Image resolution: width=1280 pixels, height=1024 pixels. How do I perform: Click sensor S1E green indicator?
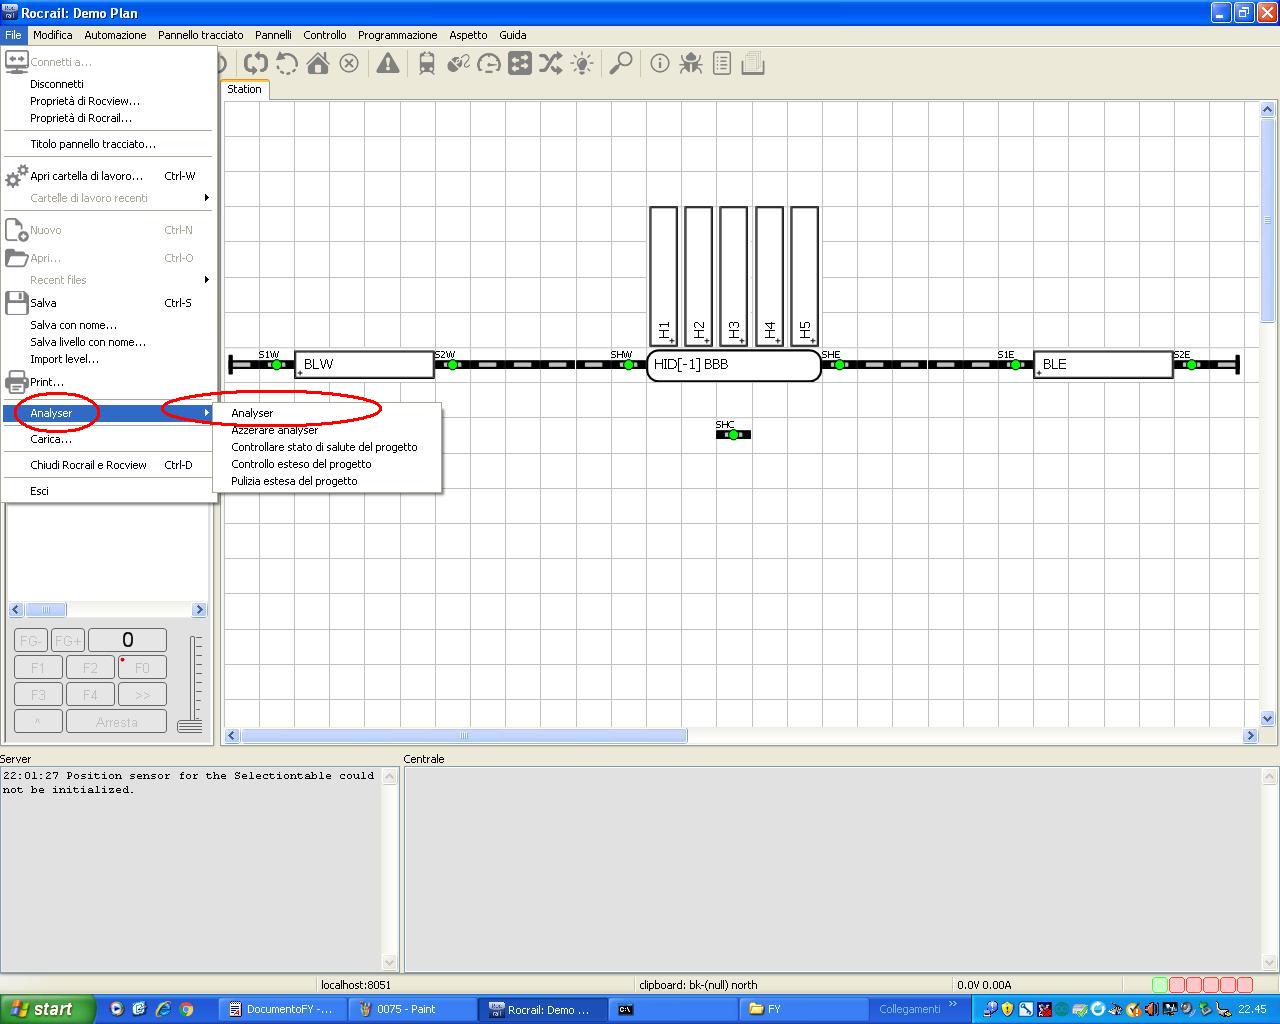(x=1015, y=365)
